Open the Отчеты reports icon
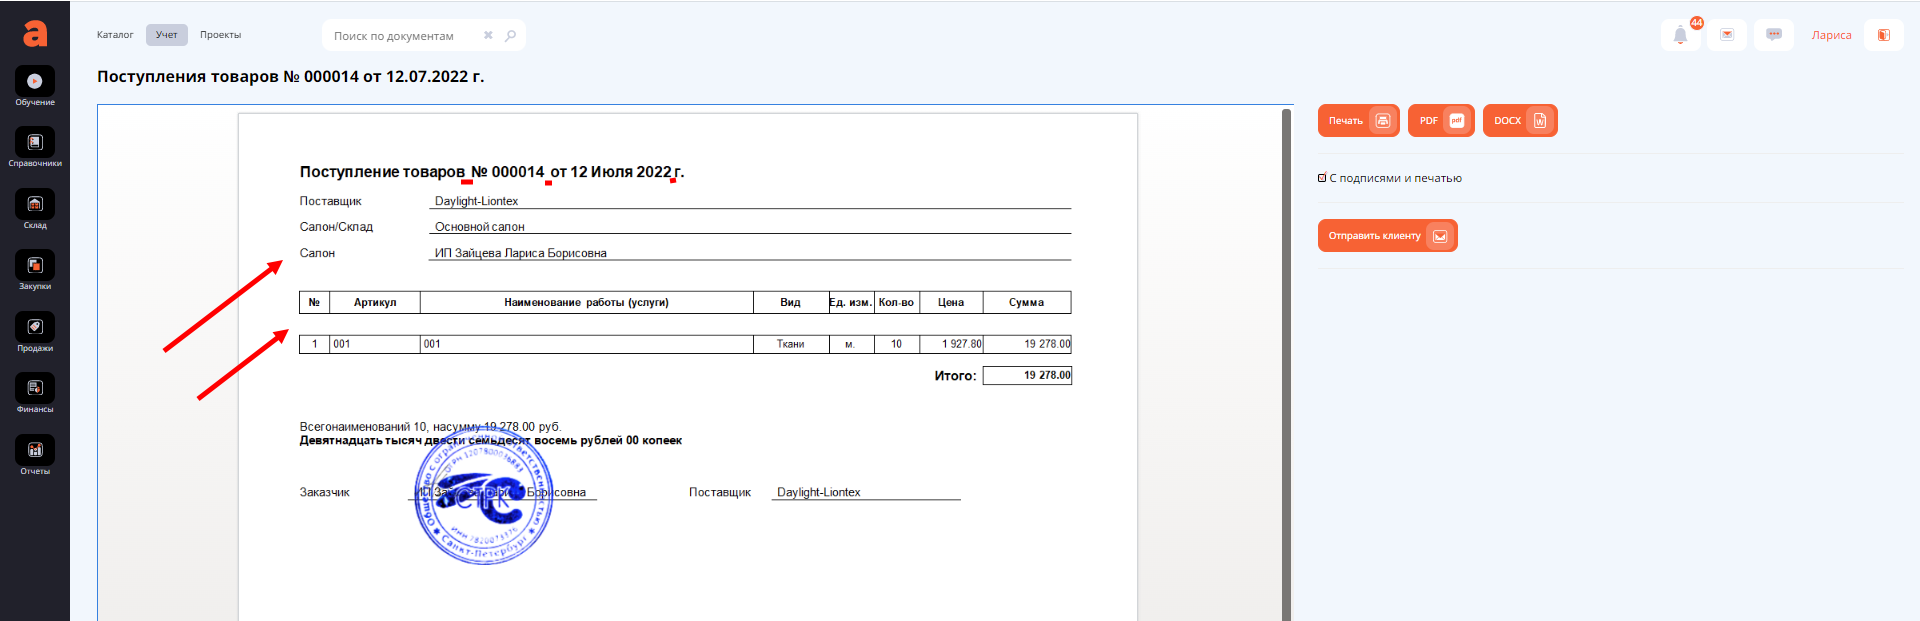1920x621 pixels. pyautogui.click(x=35, y=451)
